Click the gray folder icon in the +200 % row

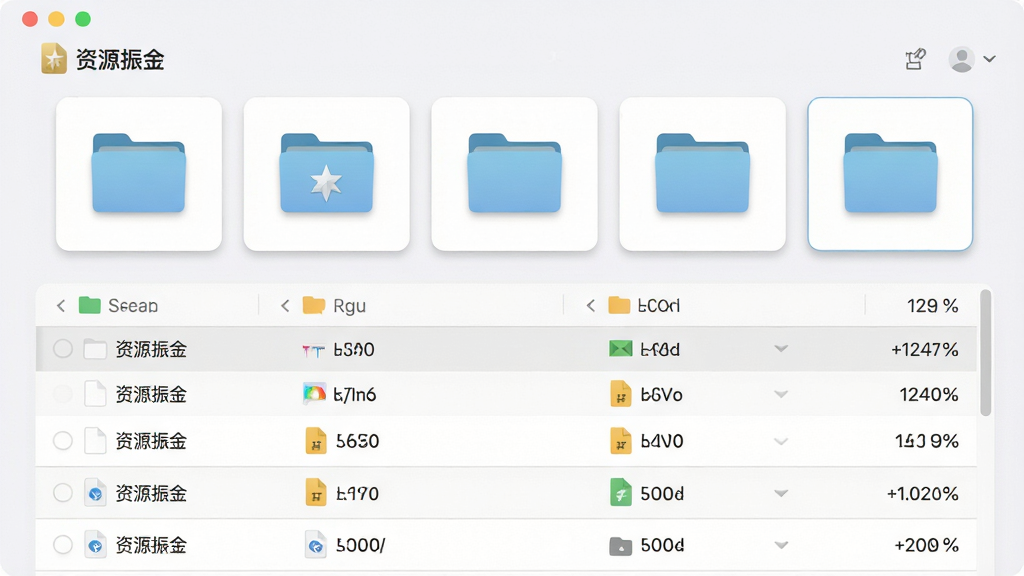coord(620,546)
